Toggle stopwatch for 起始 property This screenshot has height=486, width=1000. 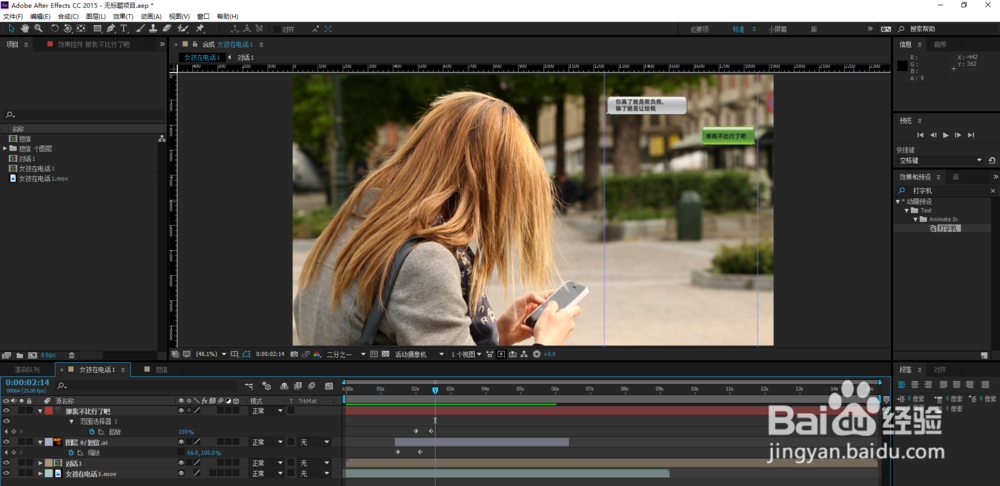92,432
